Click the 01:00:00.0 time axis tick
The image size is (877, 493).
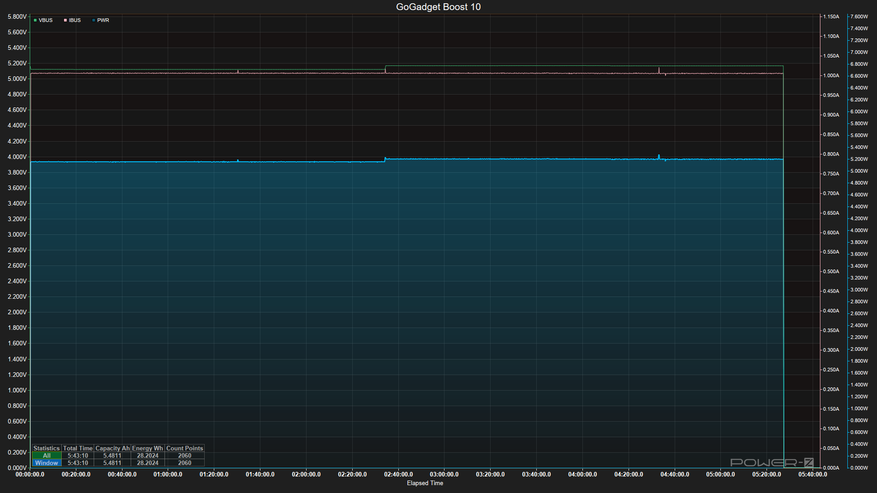point(168,475)
